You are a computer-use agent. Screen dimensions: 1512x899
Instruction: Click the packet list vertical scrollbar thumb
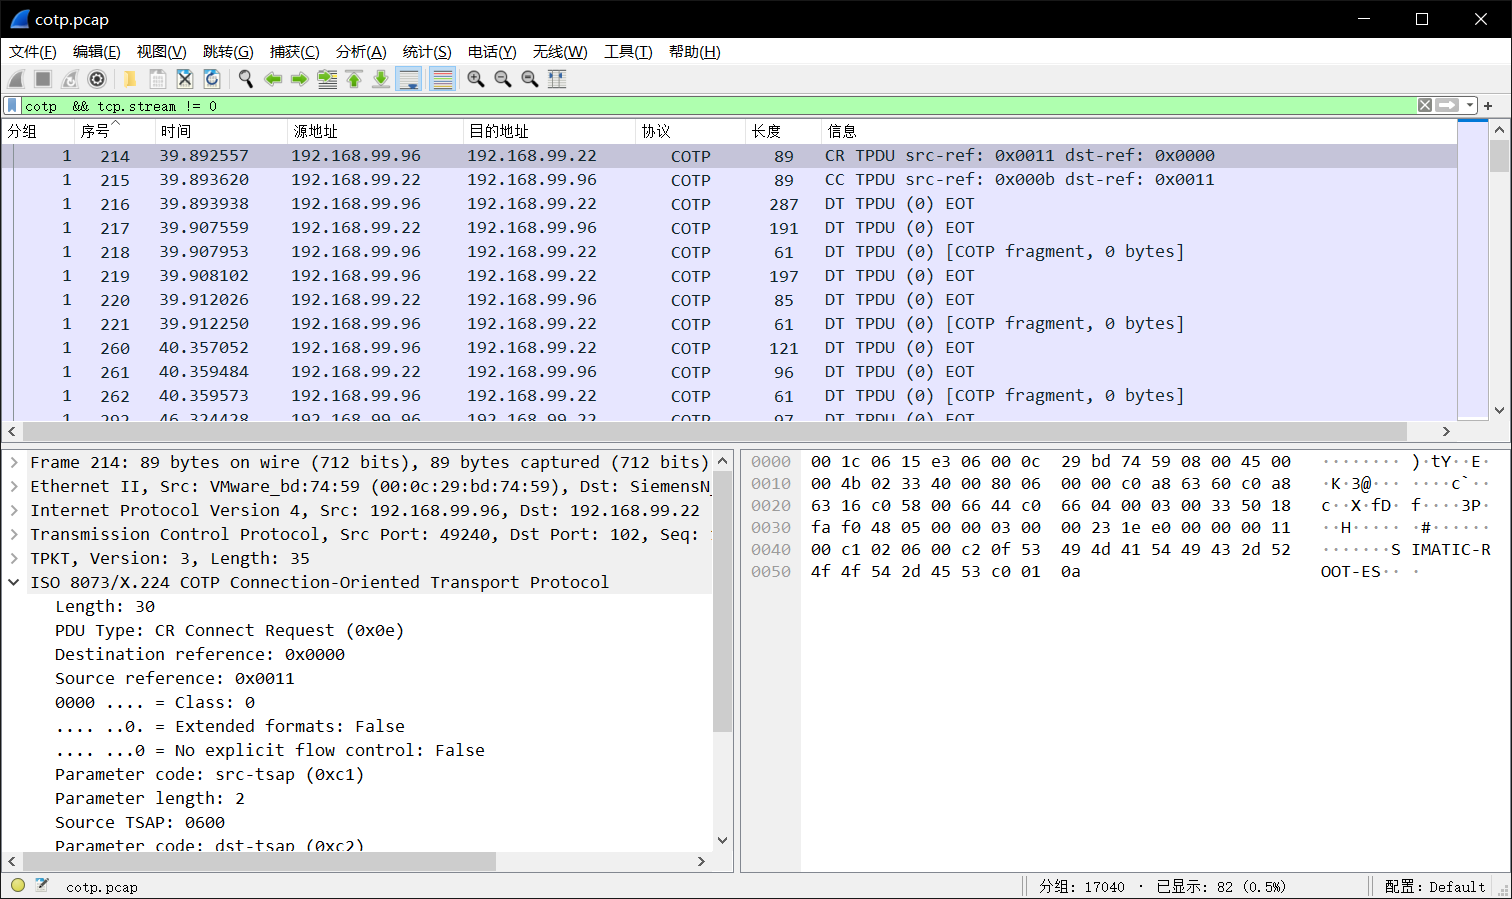[x=1499, y=156]
